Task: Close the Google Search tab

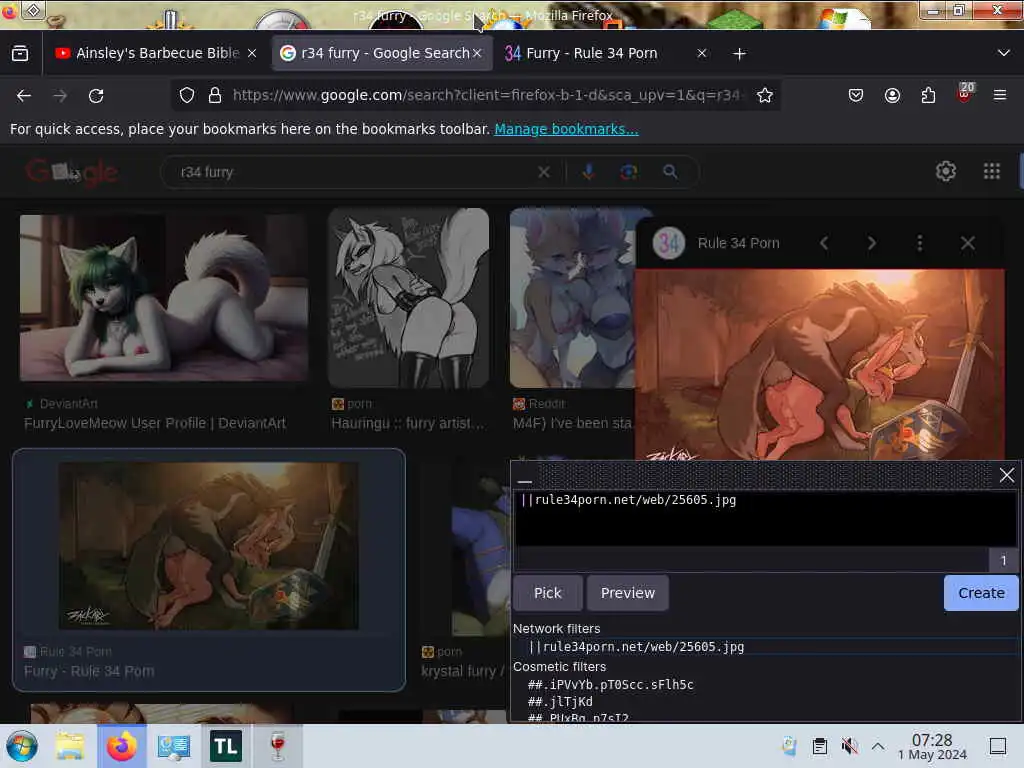Action: point(477,54)
